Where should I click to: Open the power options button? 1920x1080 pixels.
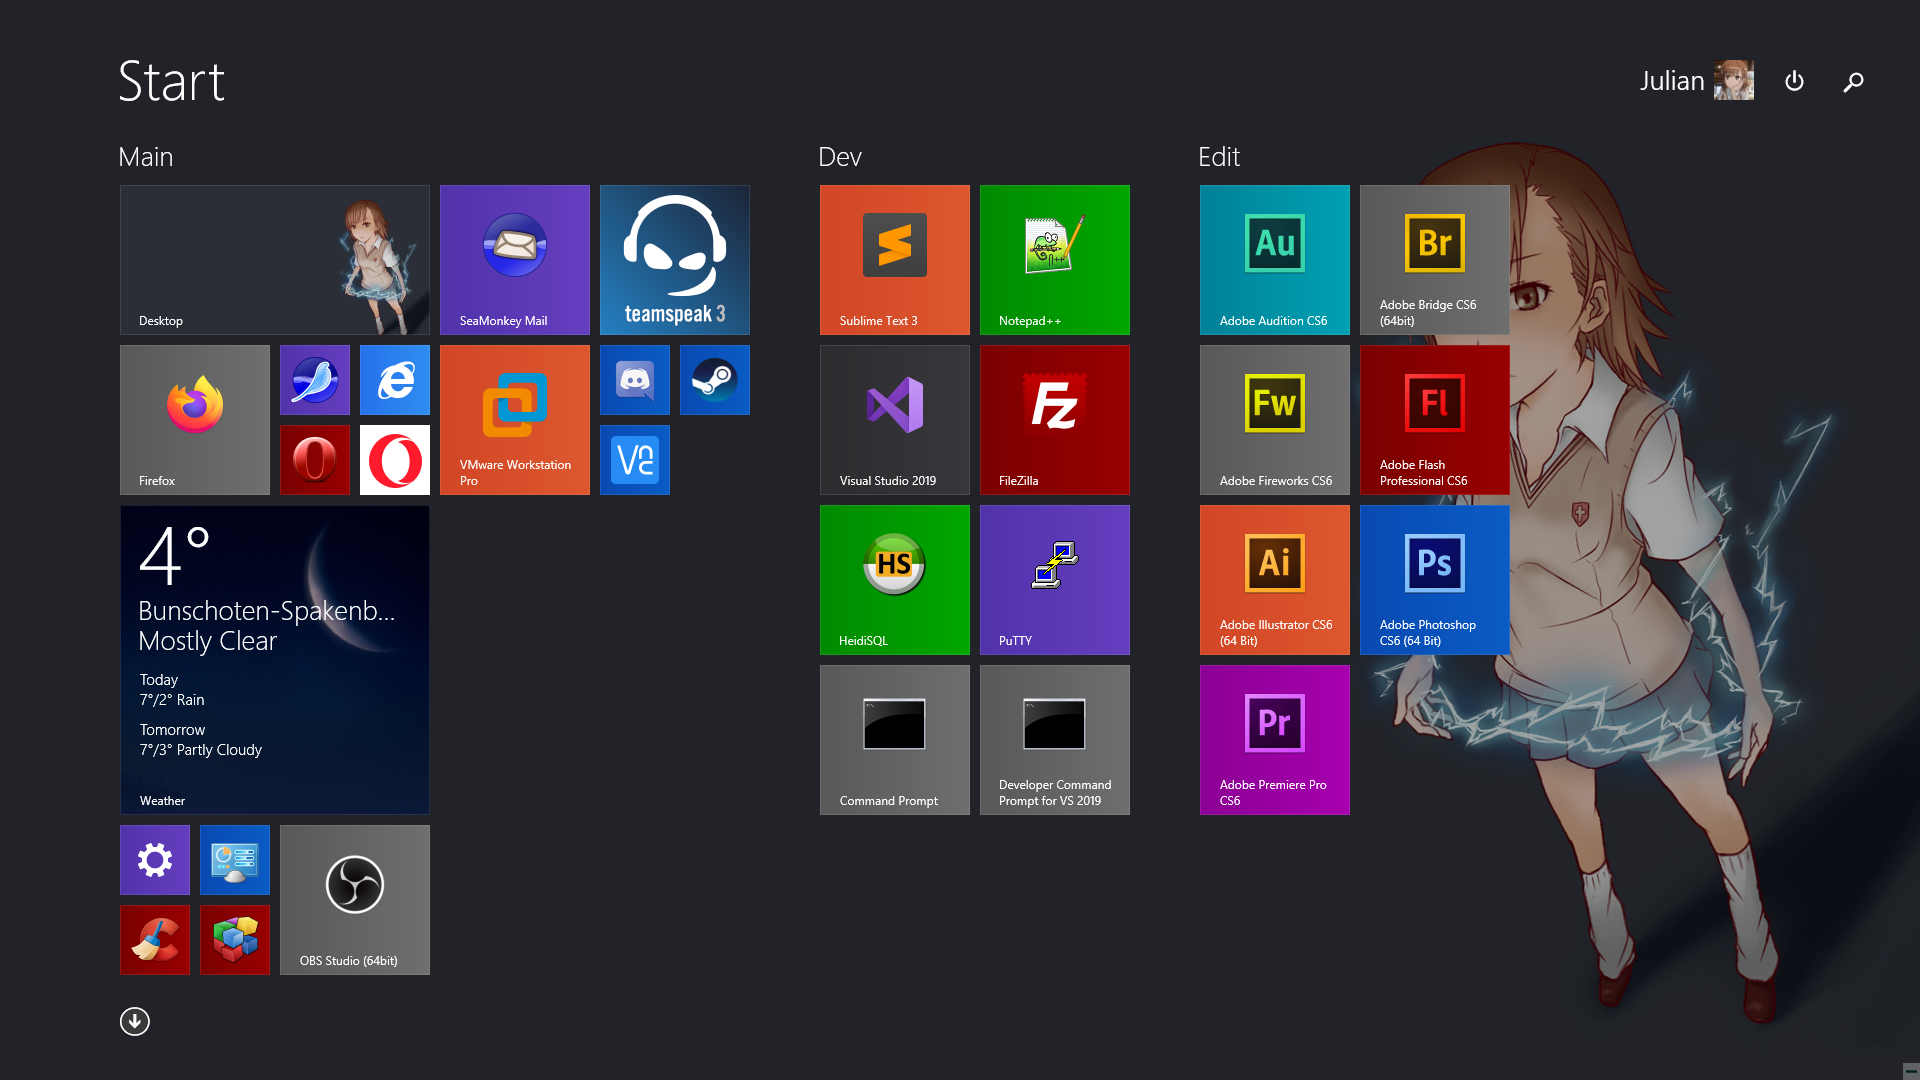(1794, 81)
